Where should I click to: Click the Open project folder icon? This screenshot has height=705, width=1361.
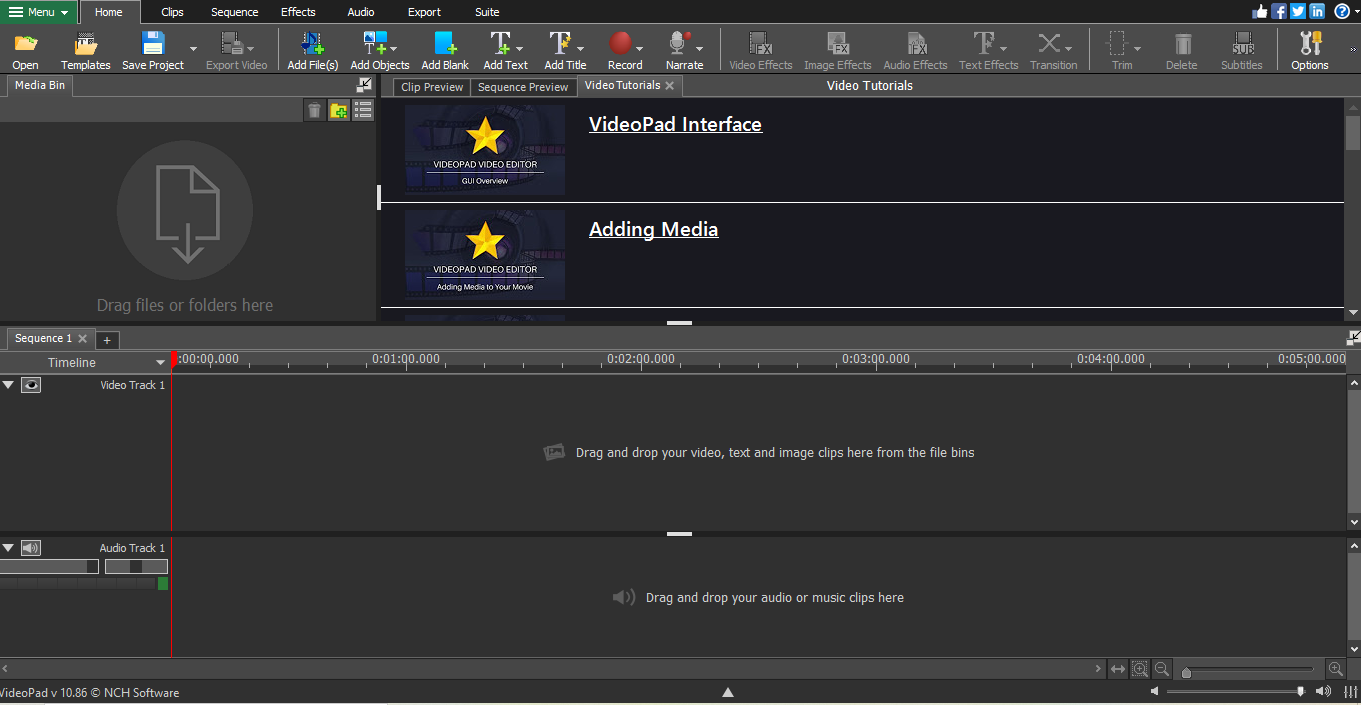(x=26, y=43)
